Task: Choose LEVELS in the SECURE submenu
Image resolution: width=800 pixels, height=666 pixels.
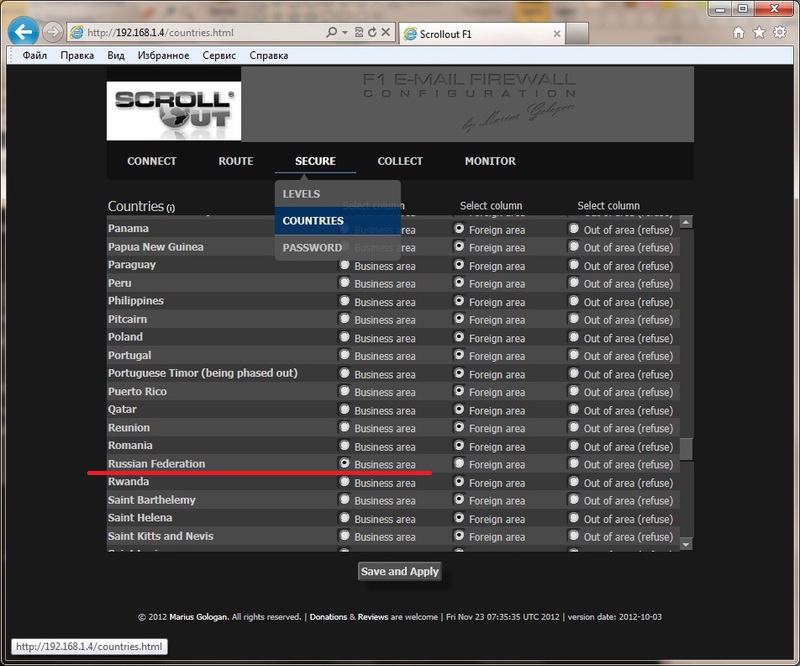Action: [337, 194]
